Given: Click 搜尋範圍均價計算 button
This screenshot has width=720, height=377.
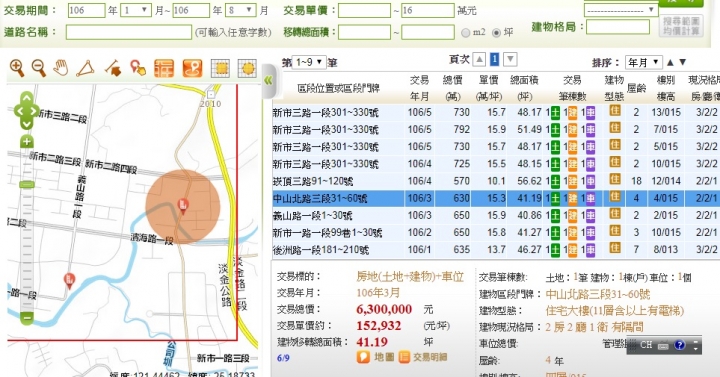Looking at the screenshot, I should [681, 25].
